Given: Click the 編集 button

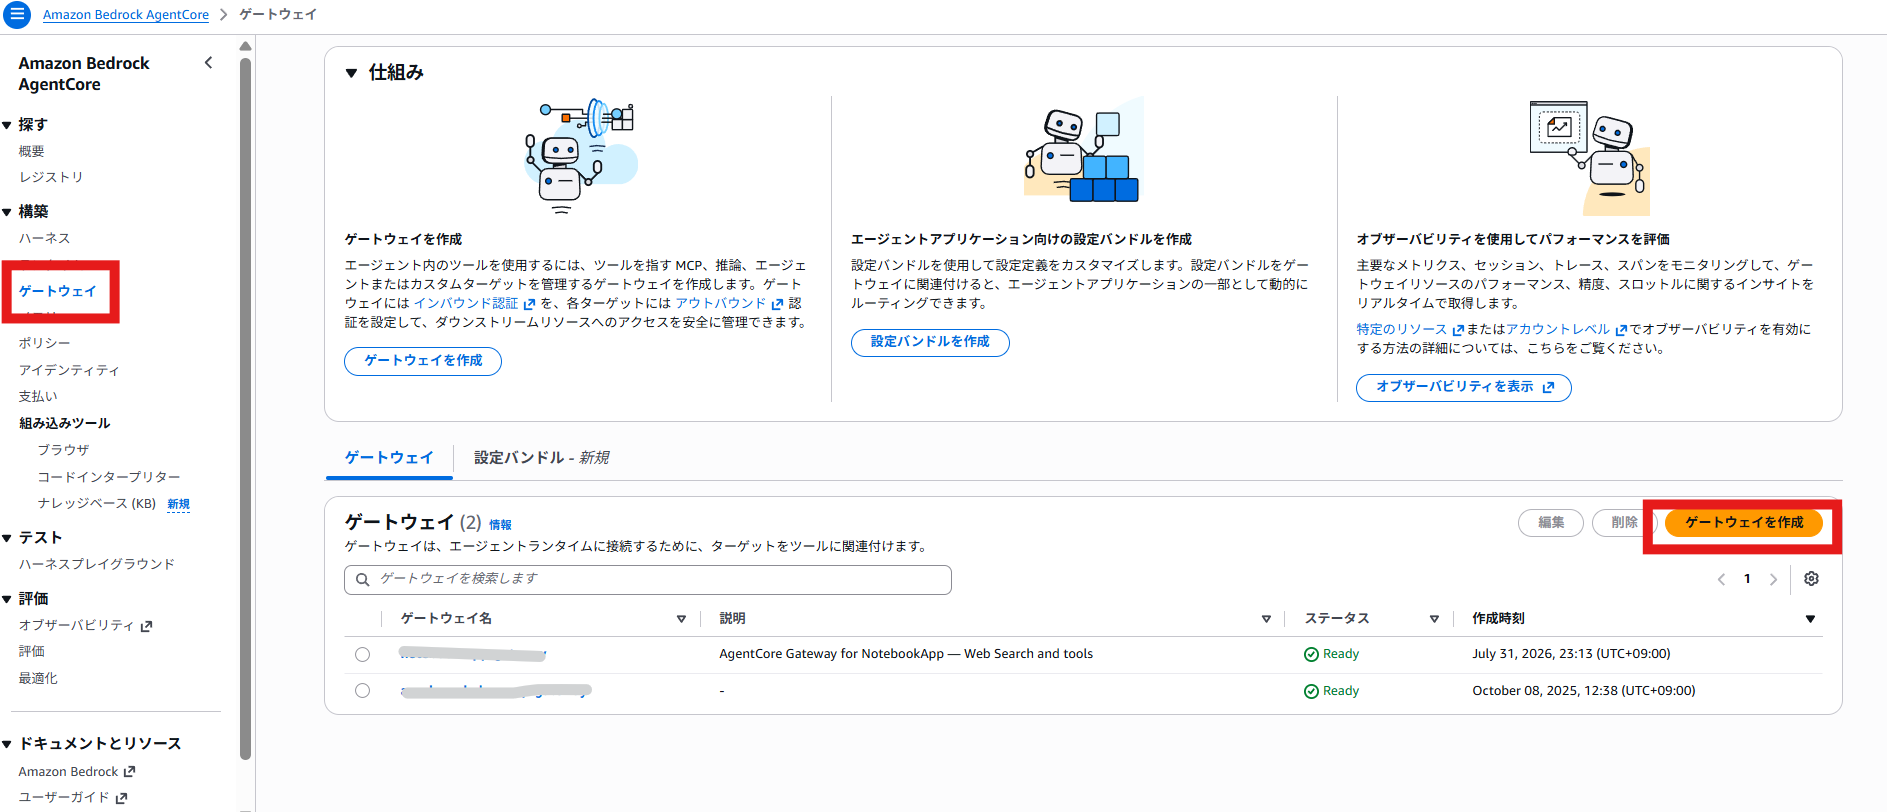Looking at the screenshot, I should [1551, 523].
